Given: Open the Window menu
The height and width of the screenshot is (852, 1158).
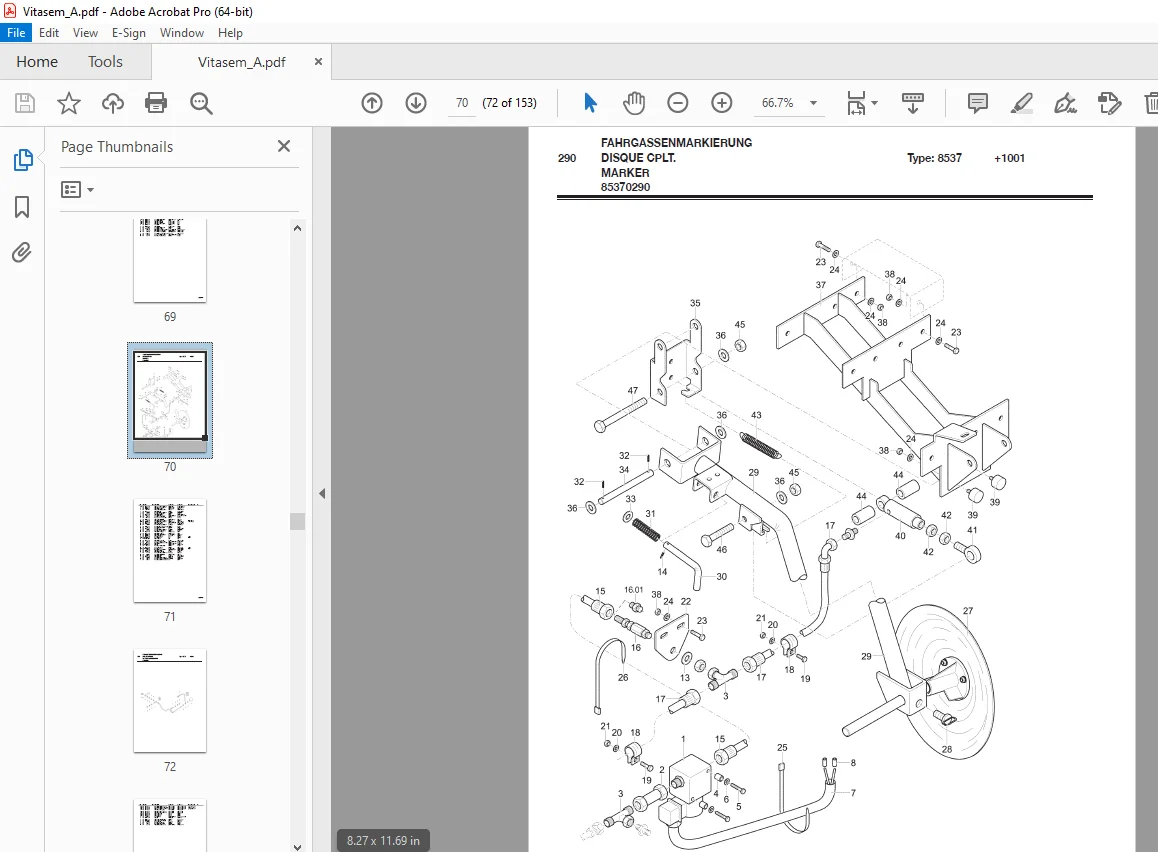Looking at the screenshot, I should 182,32.
